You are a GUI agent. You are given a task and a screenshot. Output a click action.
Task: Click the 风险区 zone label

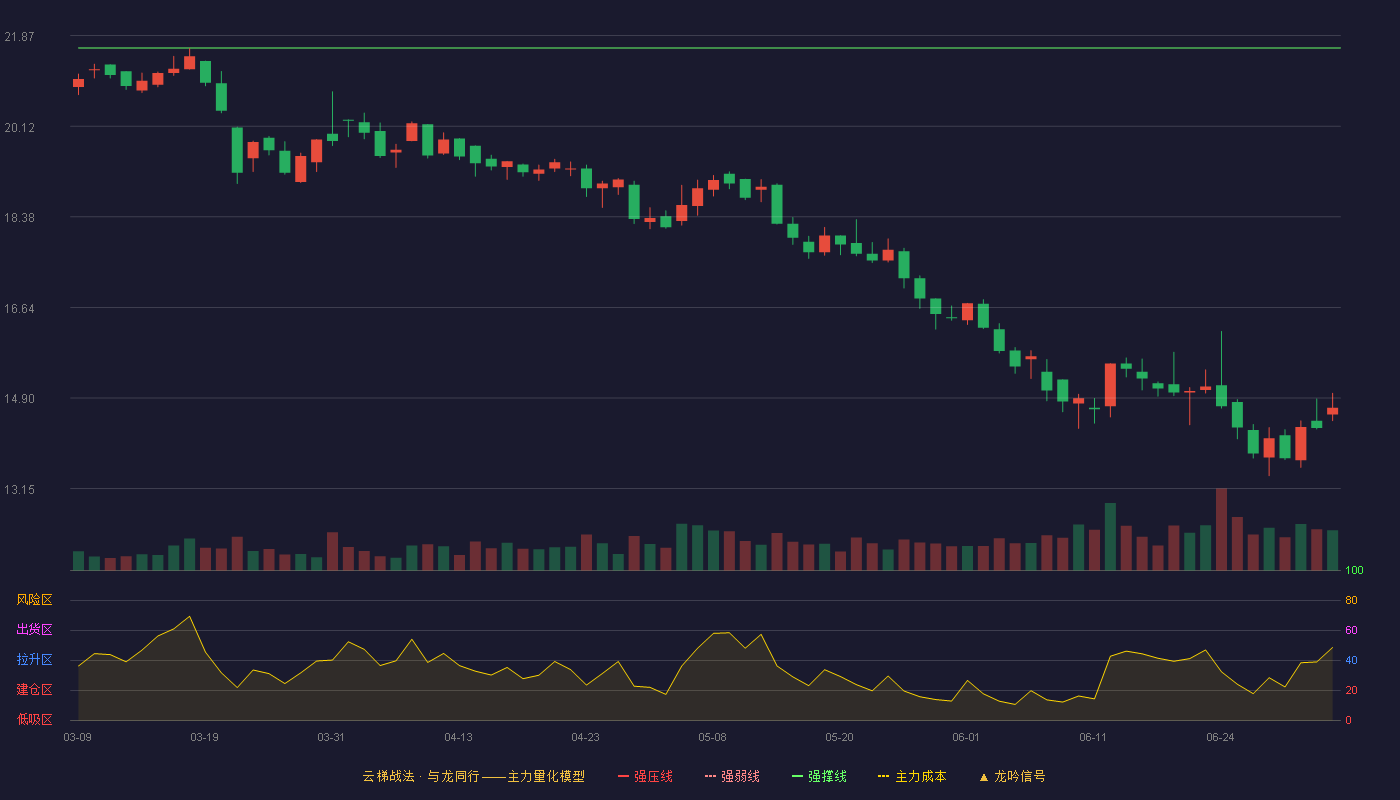pos(34,600)
